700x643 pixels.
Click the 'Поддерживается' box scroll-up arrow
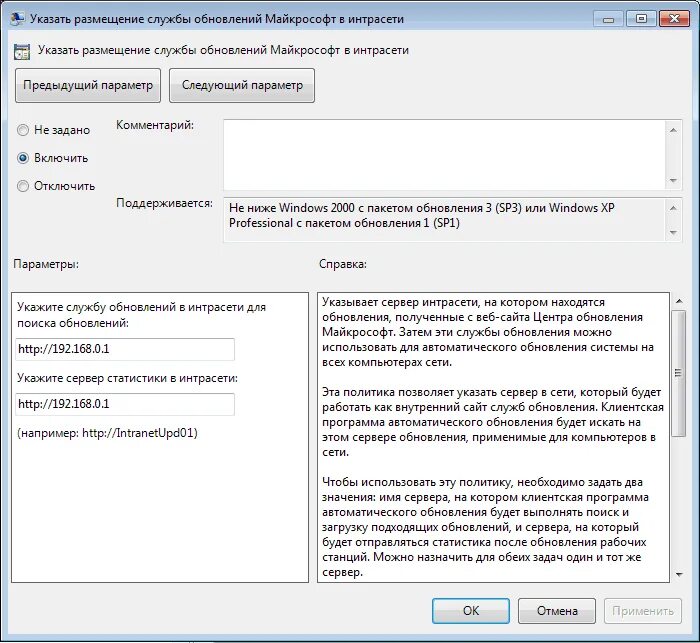(x=674, y=208)
